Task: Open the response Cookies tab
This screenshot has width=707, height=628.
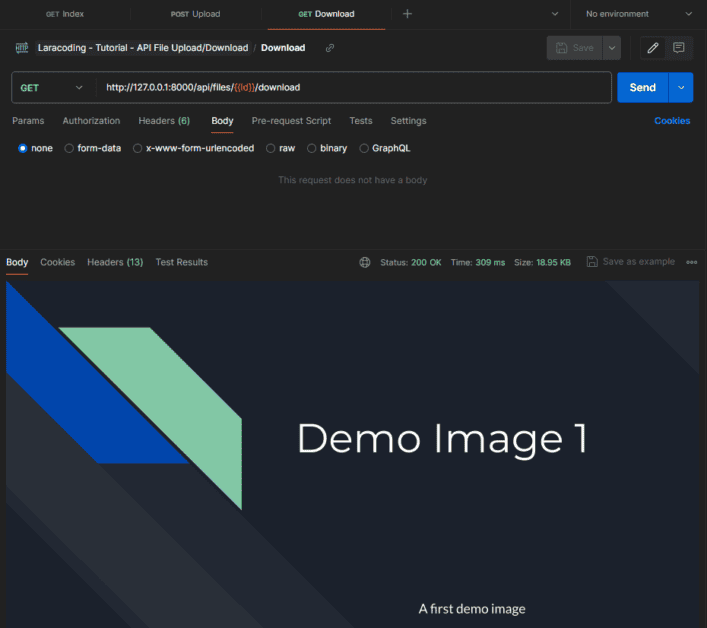Action: [x=58, y=262]
